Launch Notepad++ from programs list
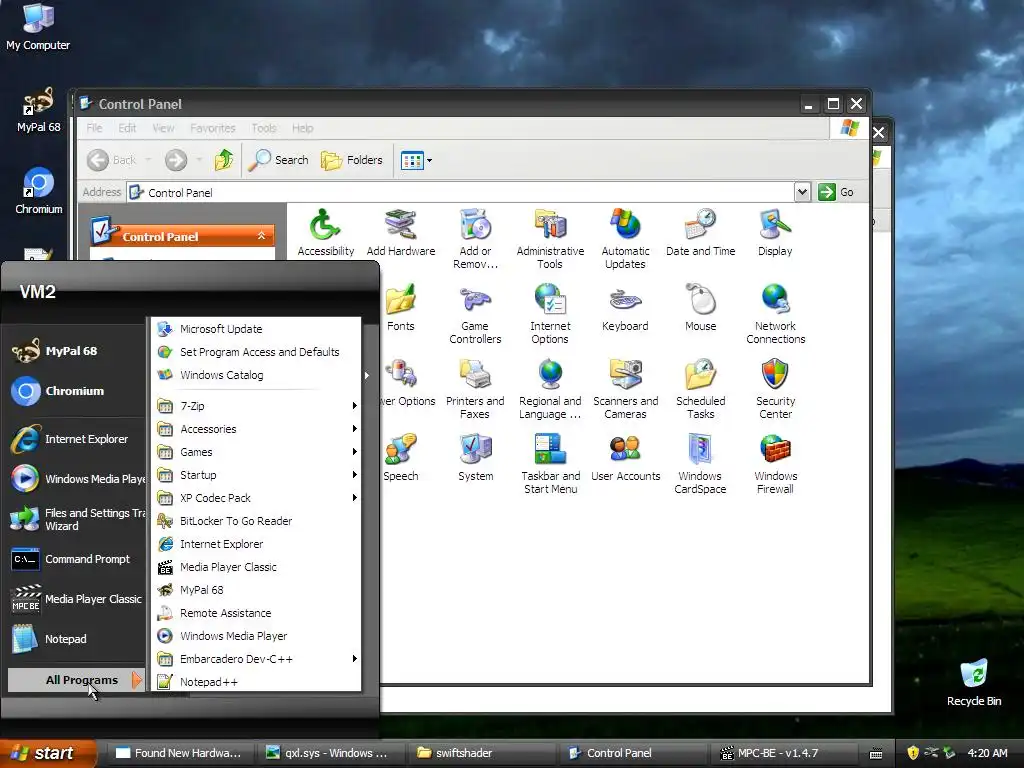Image resolution: width=1024 pixels, height=768 pixels. point(257,682)
